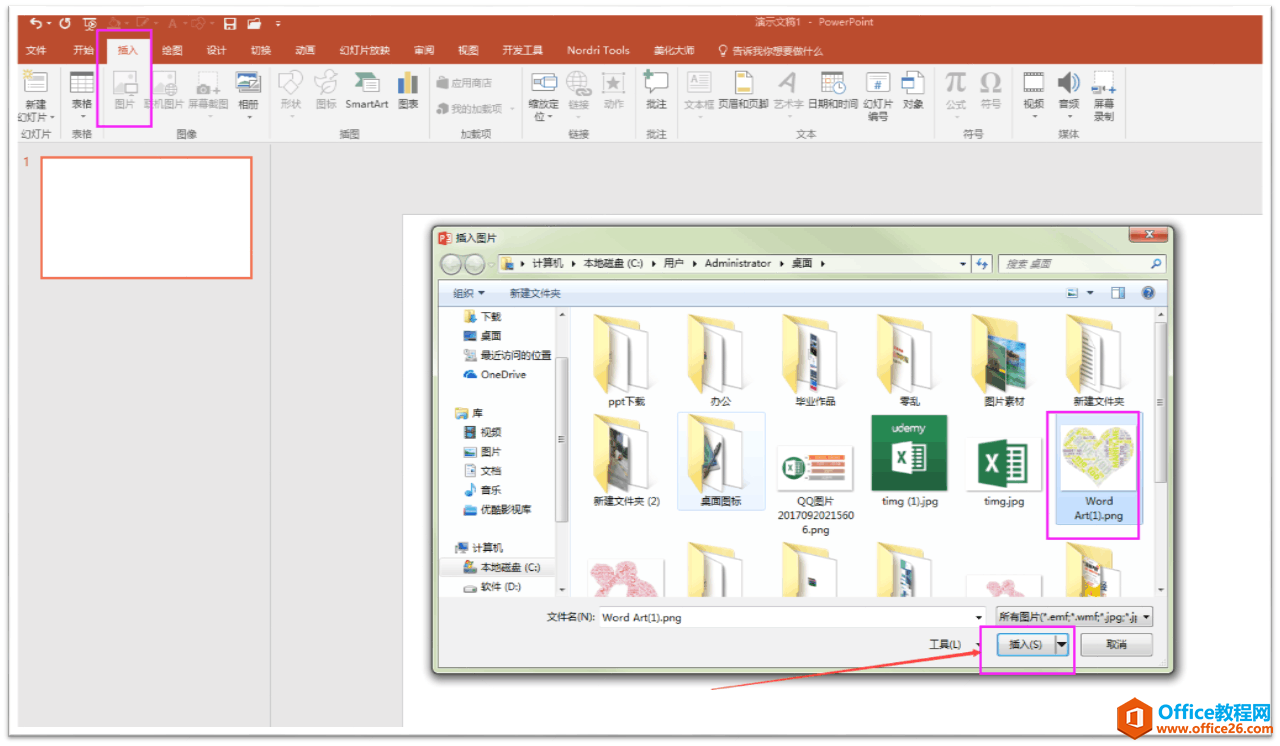1280x746 pixels.
Task: Insert a 图表 (Chart) from ribbon
Action: point(408,88)
